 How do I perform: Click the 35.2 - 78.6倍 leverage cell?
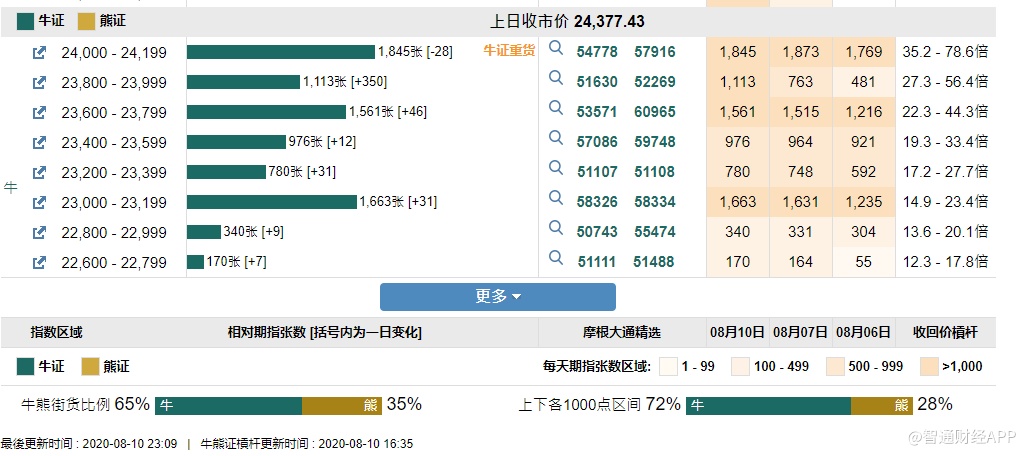tap(945, 52)
